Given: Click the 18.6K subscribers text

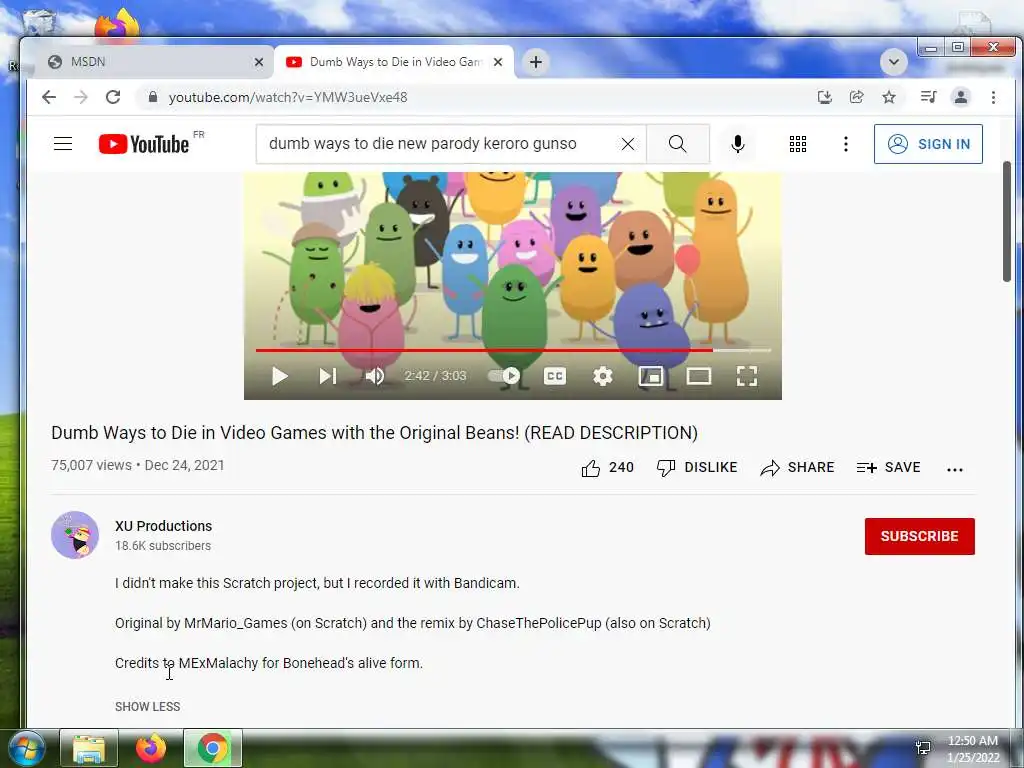Looking at the screenshot, I should (163, 545).
